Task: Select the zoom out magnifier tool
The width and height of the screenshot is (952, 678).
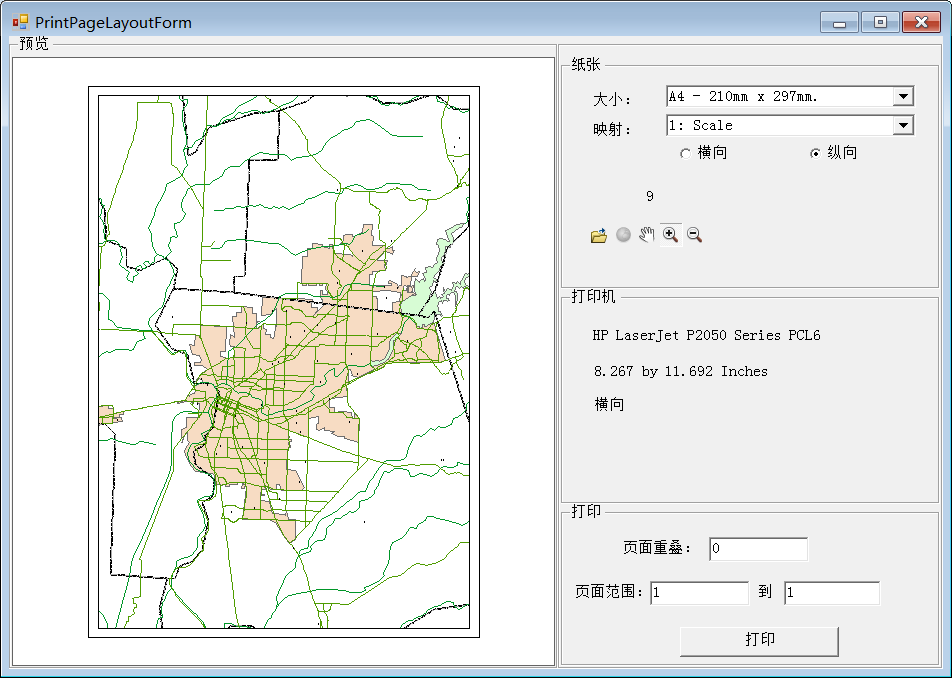Action: [x=694, y=235]
